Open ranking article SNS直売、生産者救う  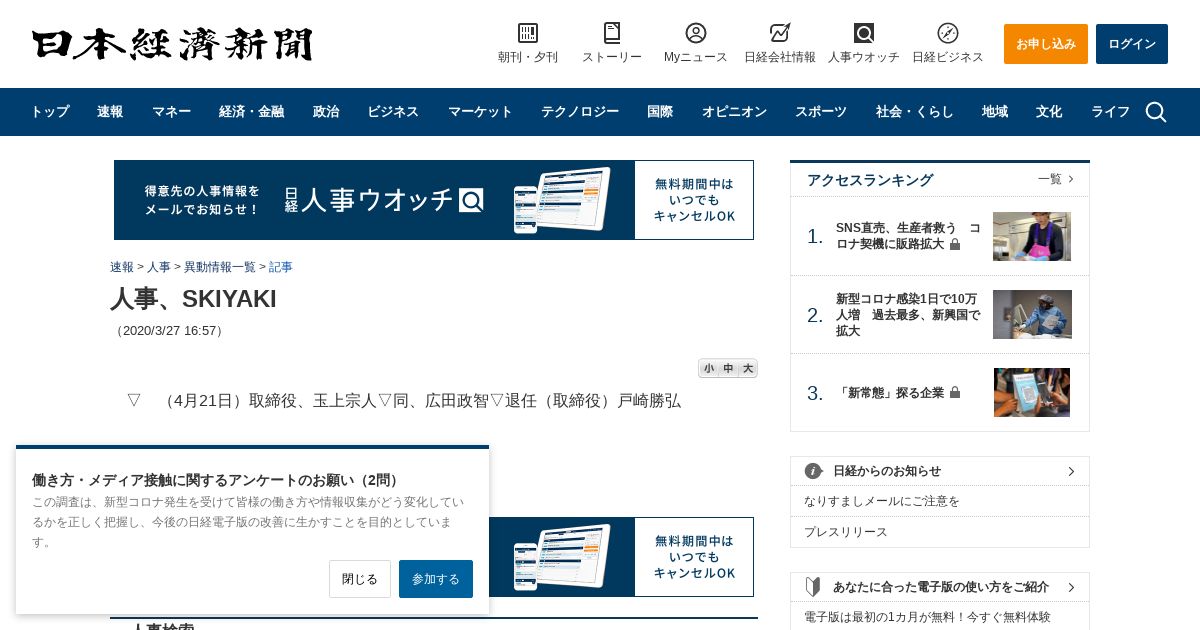coord(908,236)
